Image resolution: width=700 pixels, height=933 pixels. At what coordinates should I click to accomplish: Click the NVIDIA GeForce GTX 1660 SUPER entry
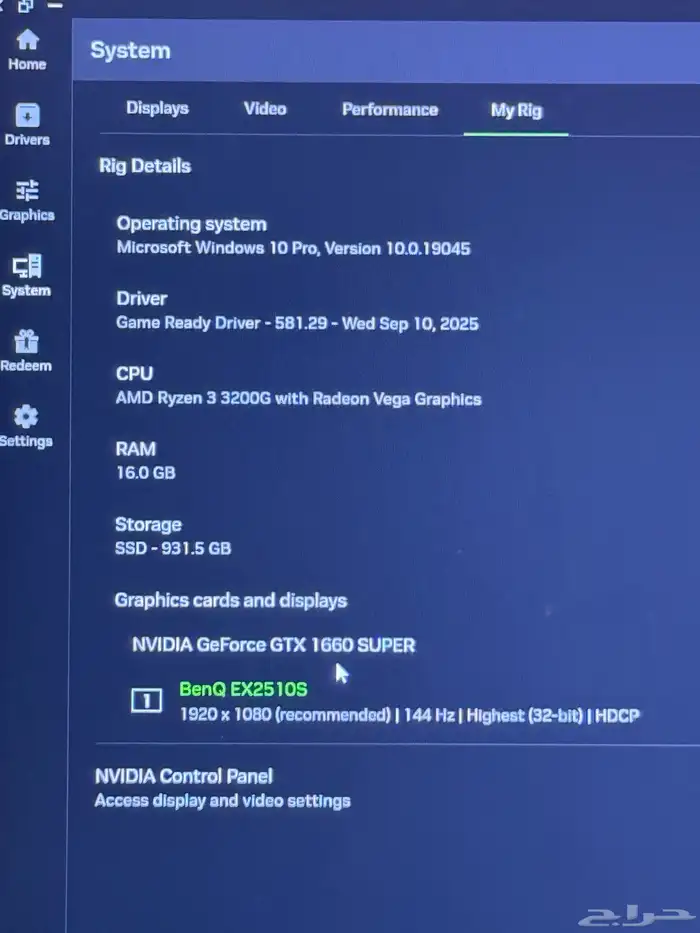pos(273,645)
